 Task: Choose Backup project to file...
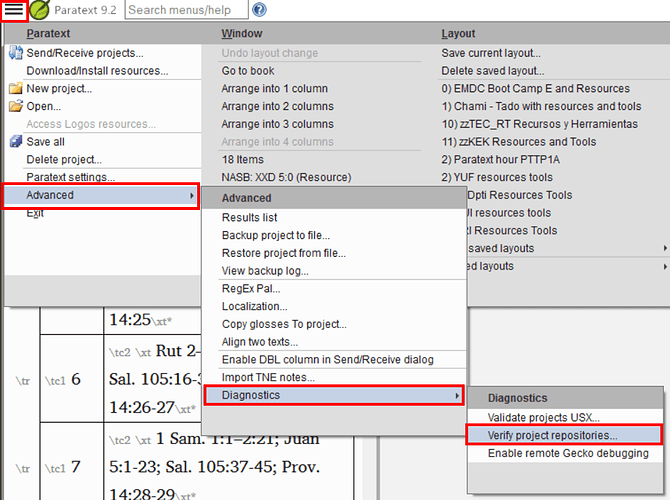point(276,235)
